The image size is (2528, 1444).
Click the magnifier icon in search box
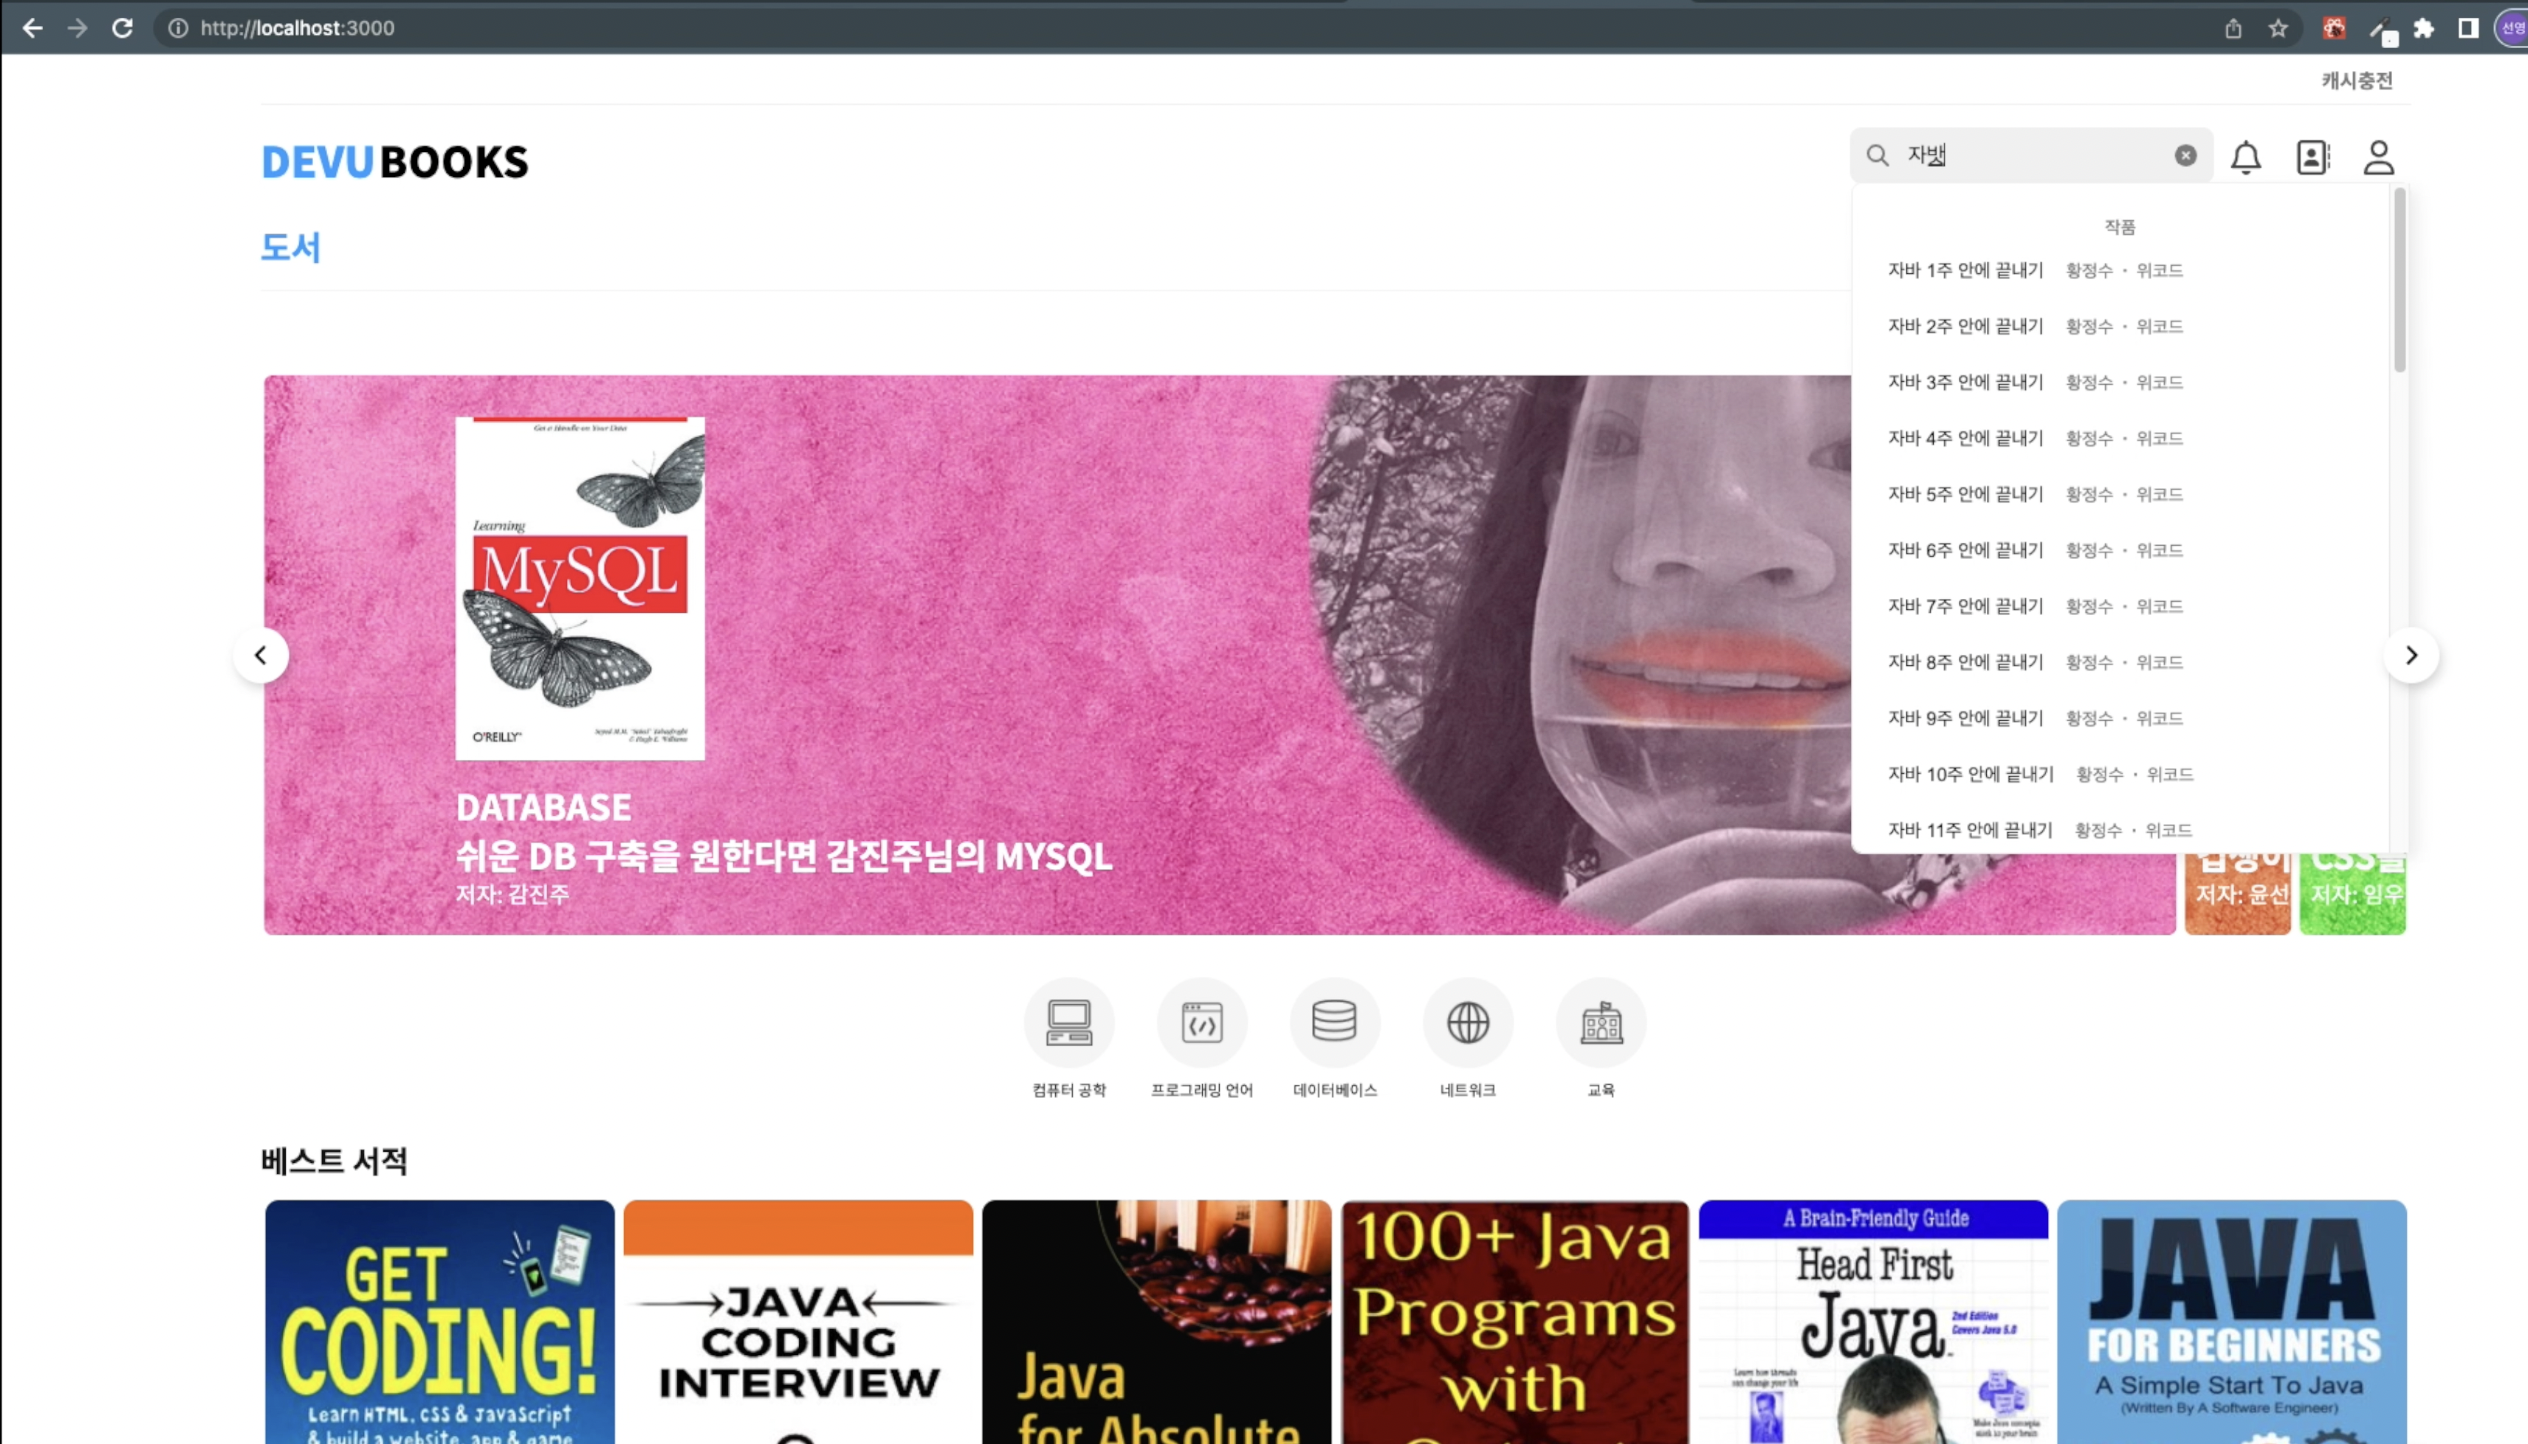tap(1877, 156)
